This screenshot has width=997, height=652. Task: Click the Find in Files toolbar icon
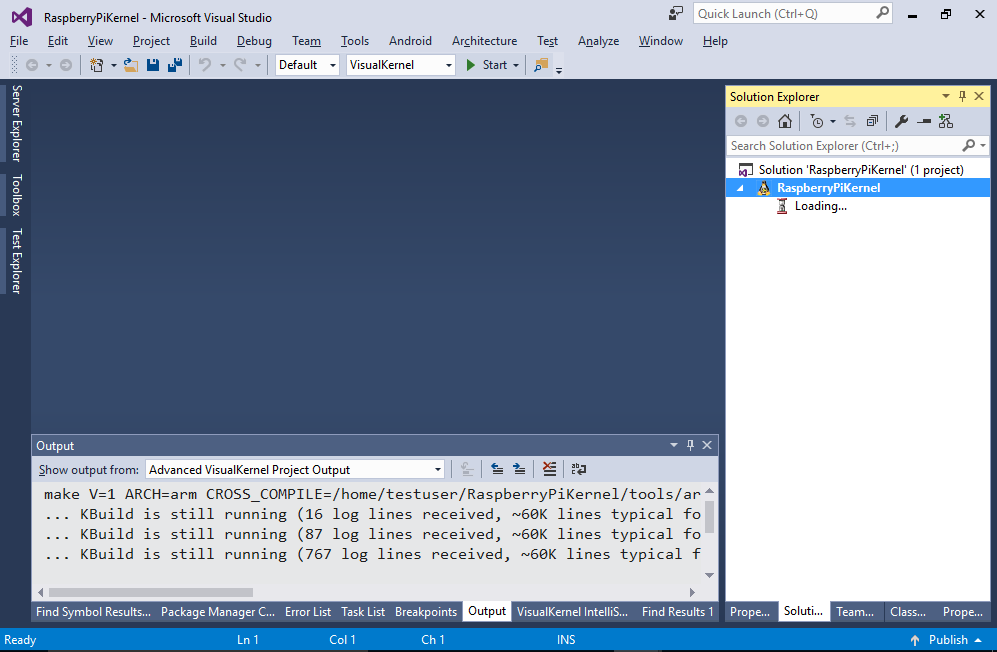click(x=541, y=65)
